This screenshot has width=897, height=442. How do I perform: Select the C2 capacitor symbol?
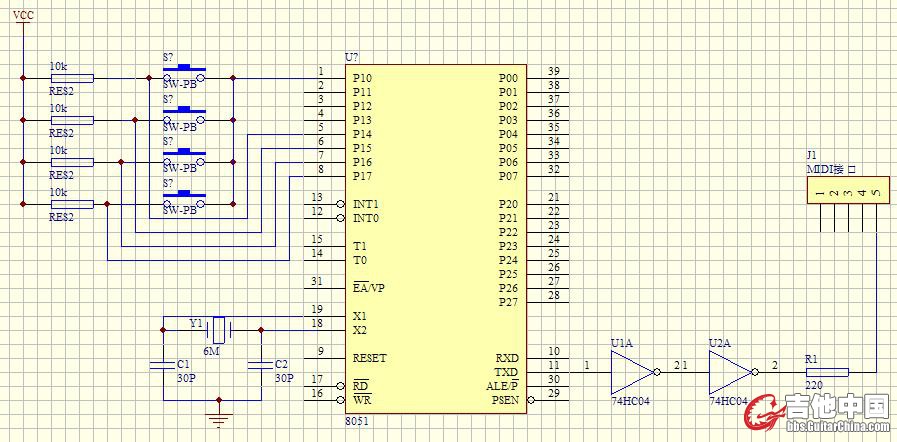261,365
